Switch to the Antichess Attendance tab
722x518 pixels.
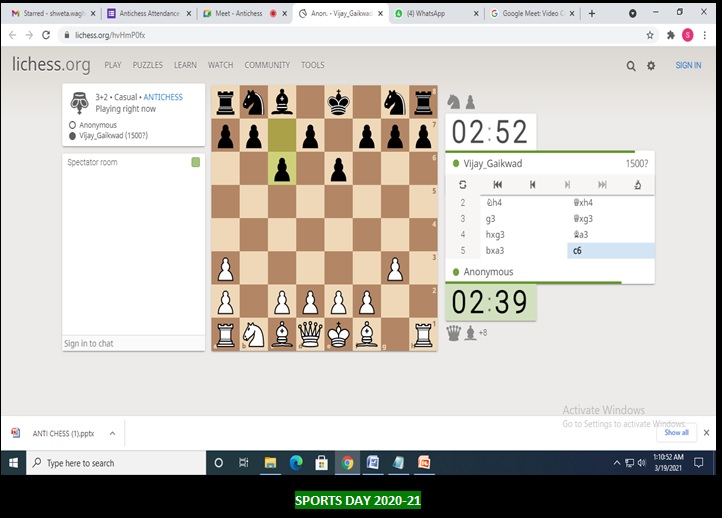(149, 13)
